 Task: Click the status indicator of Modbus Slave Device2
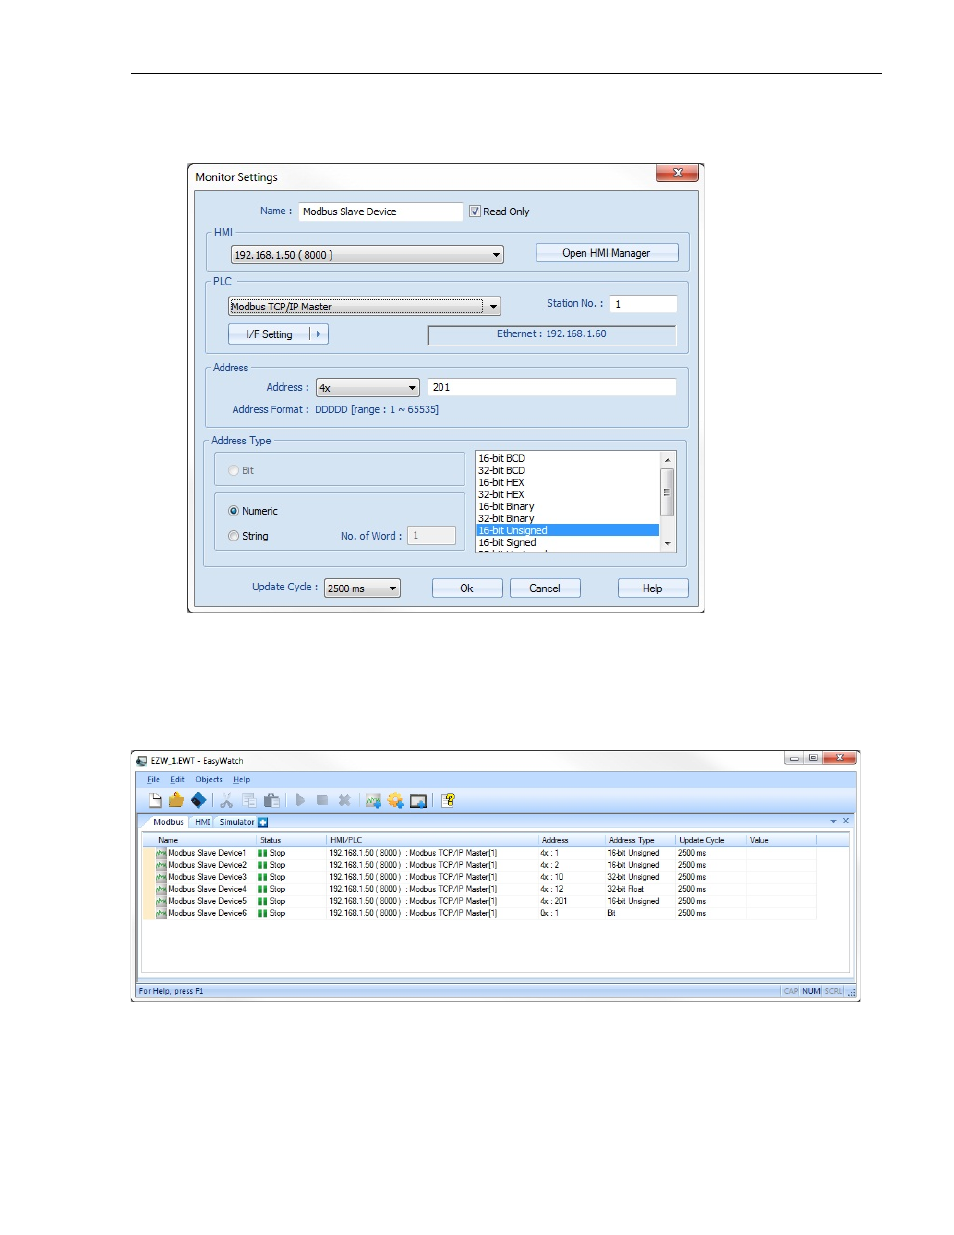coord(263,865)
